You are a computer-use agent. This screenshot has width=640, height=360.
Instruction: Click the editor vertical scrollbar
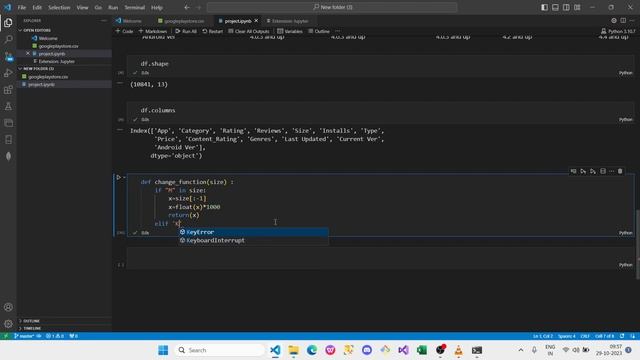pyautogui.click(x=637, y=244)
